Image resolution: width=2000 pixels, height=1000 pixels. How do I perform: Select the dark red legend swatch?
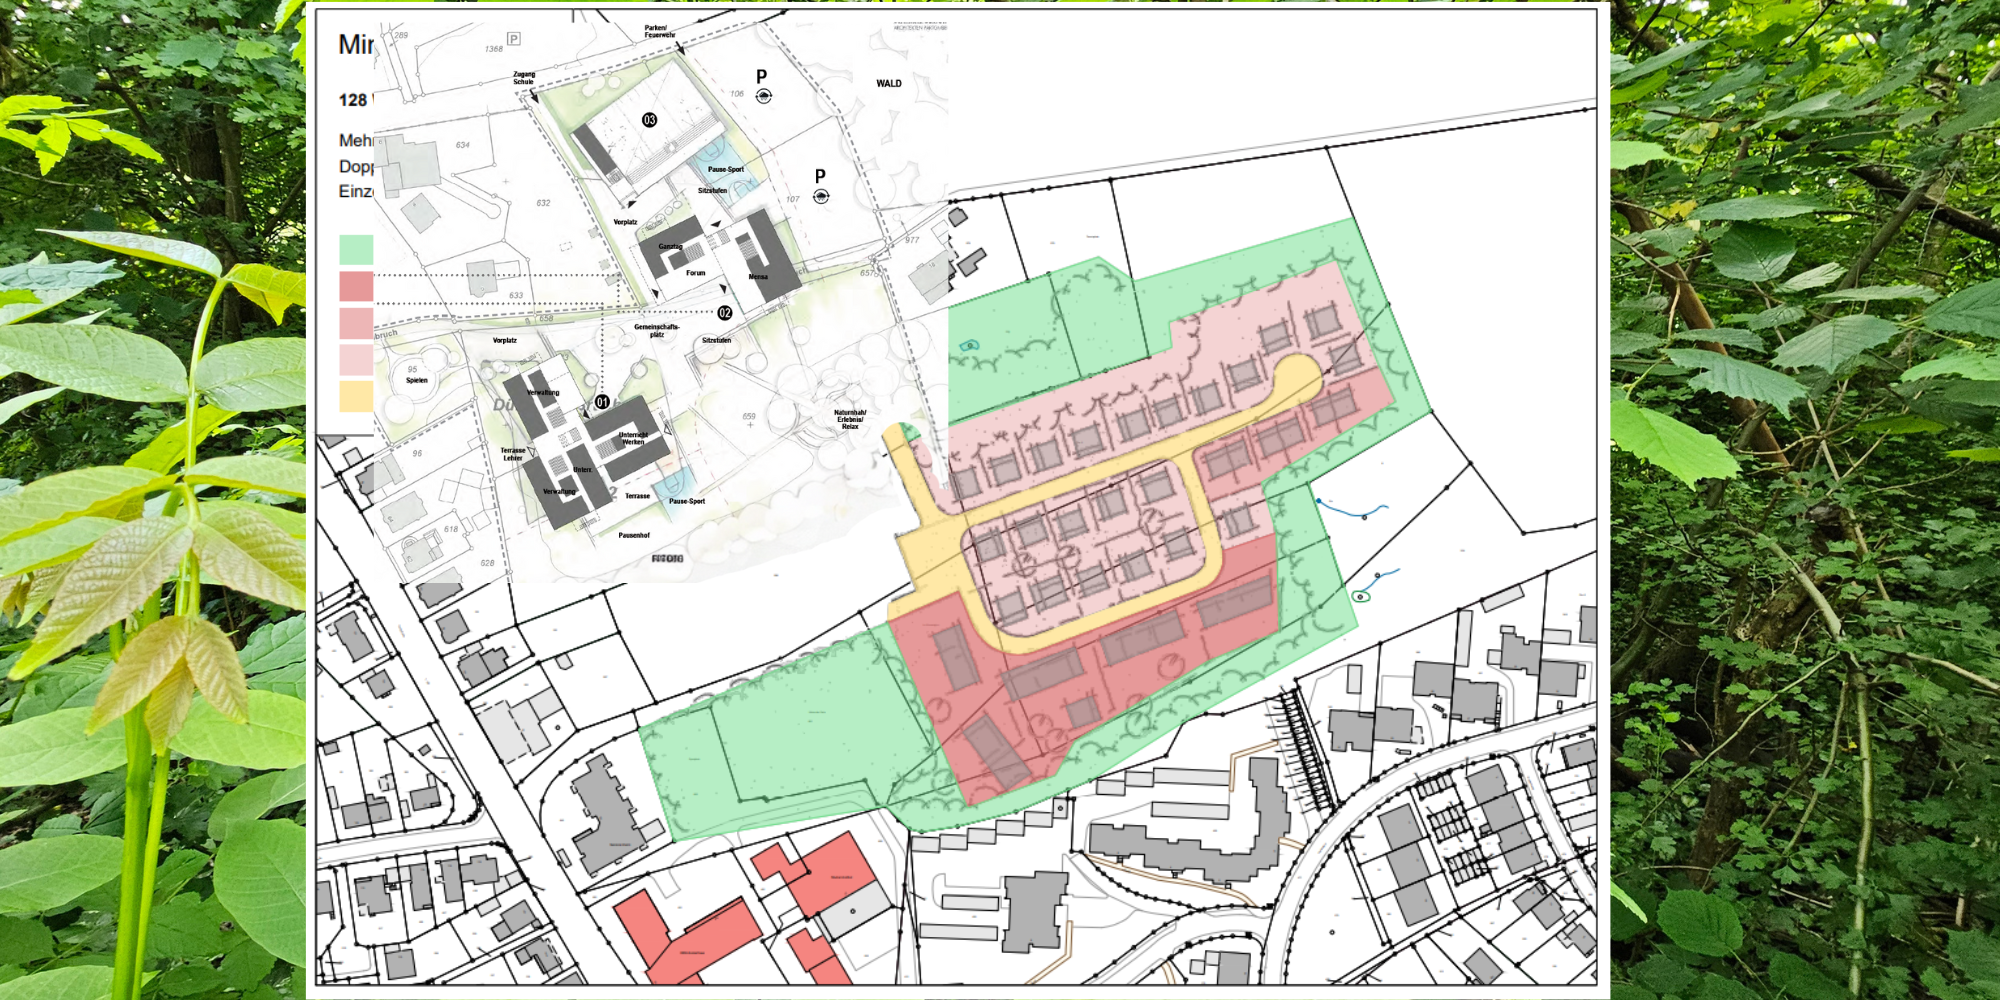pyautogui.click(x=356, y=286)
